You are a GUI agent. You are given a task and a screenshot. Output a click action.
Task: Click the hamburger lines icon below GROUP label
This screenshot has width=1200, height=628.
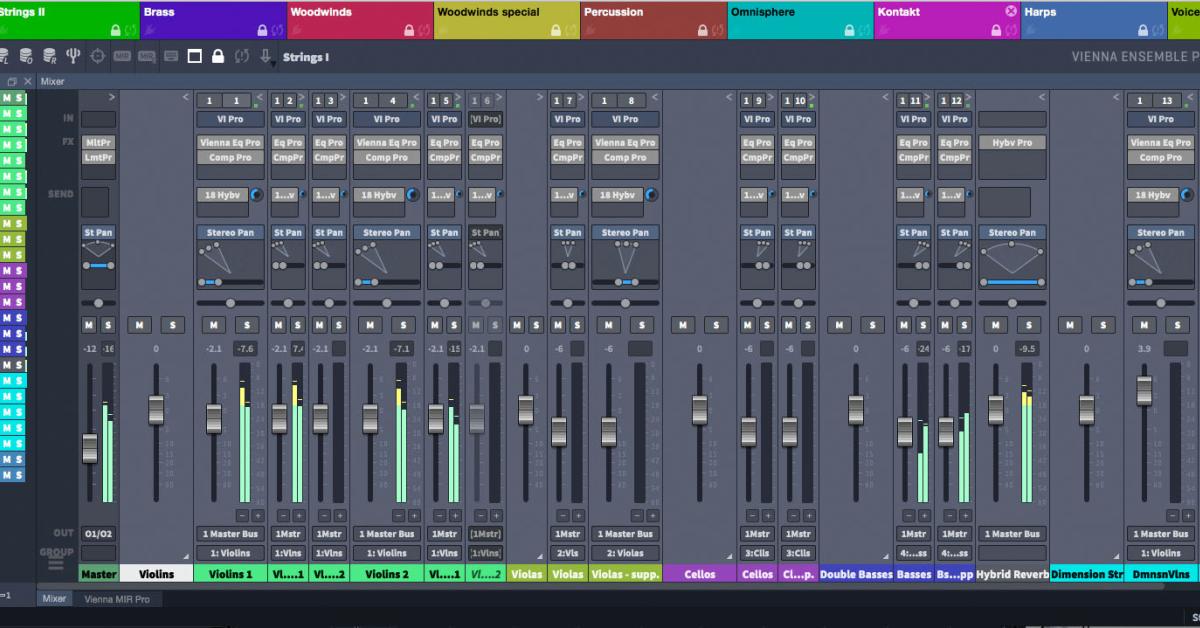point(56,565)
